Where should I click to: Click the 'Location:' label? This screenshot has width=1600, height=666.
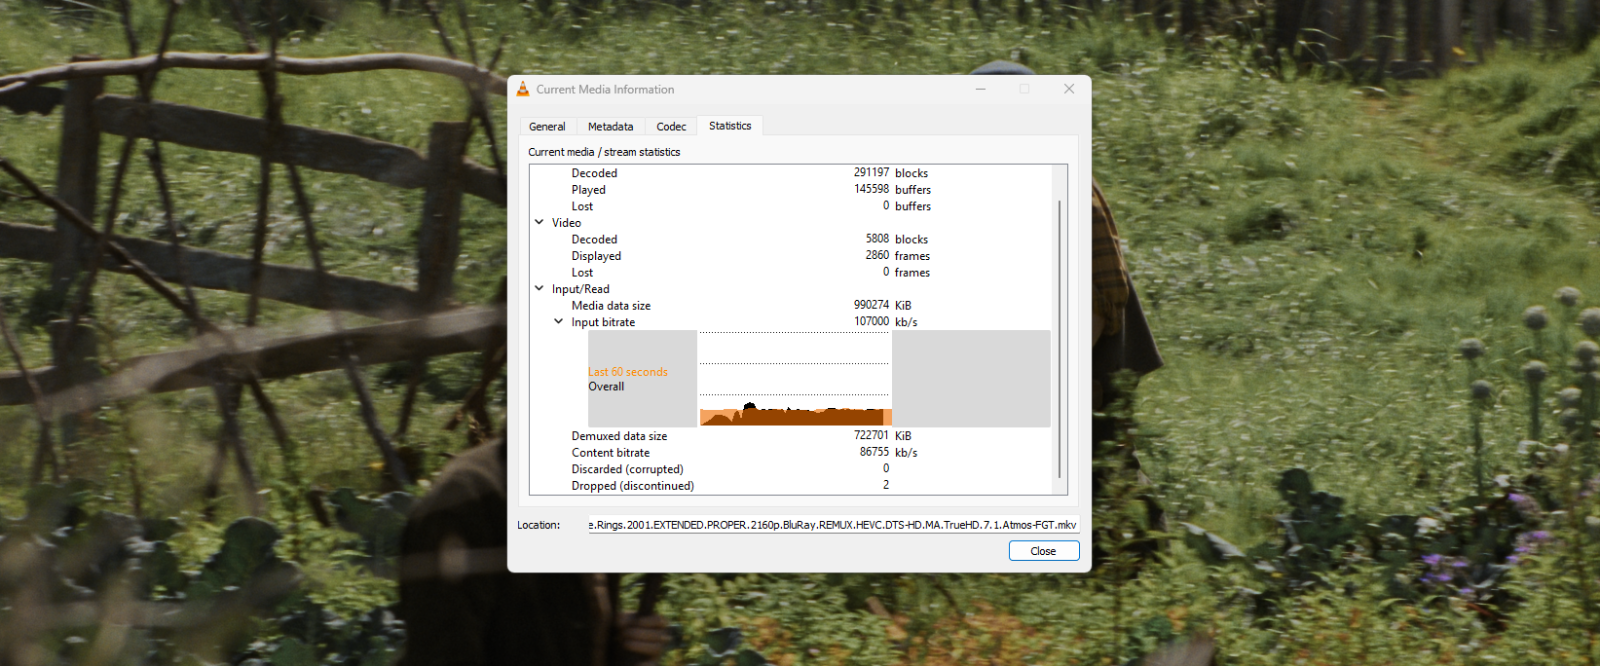click(x=538, y=525)
